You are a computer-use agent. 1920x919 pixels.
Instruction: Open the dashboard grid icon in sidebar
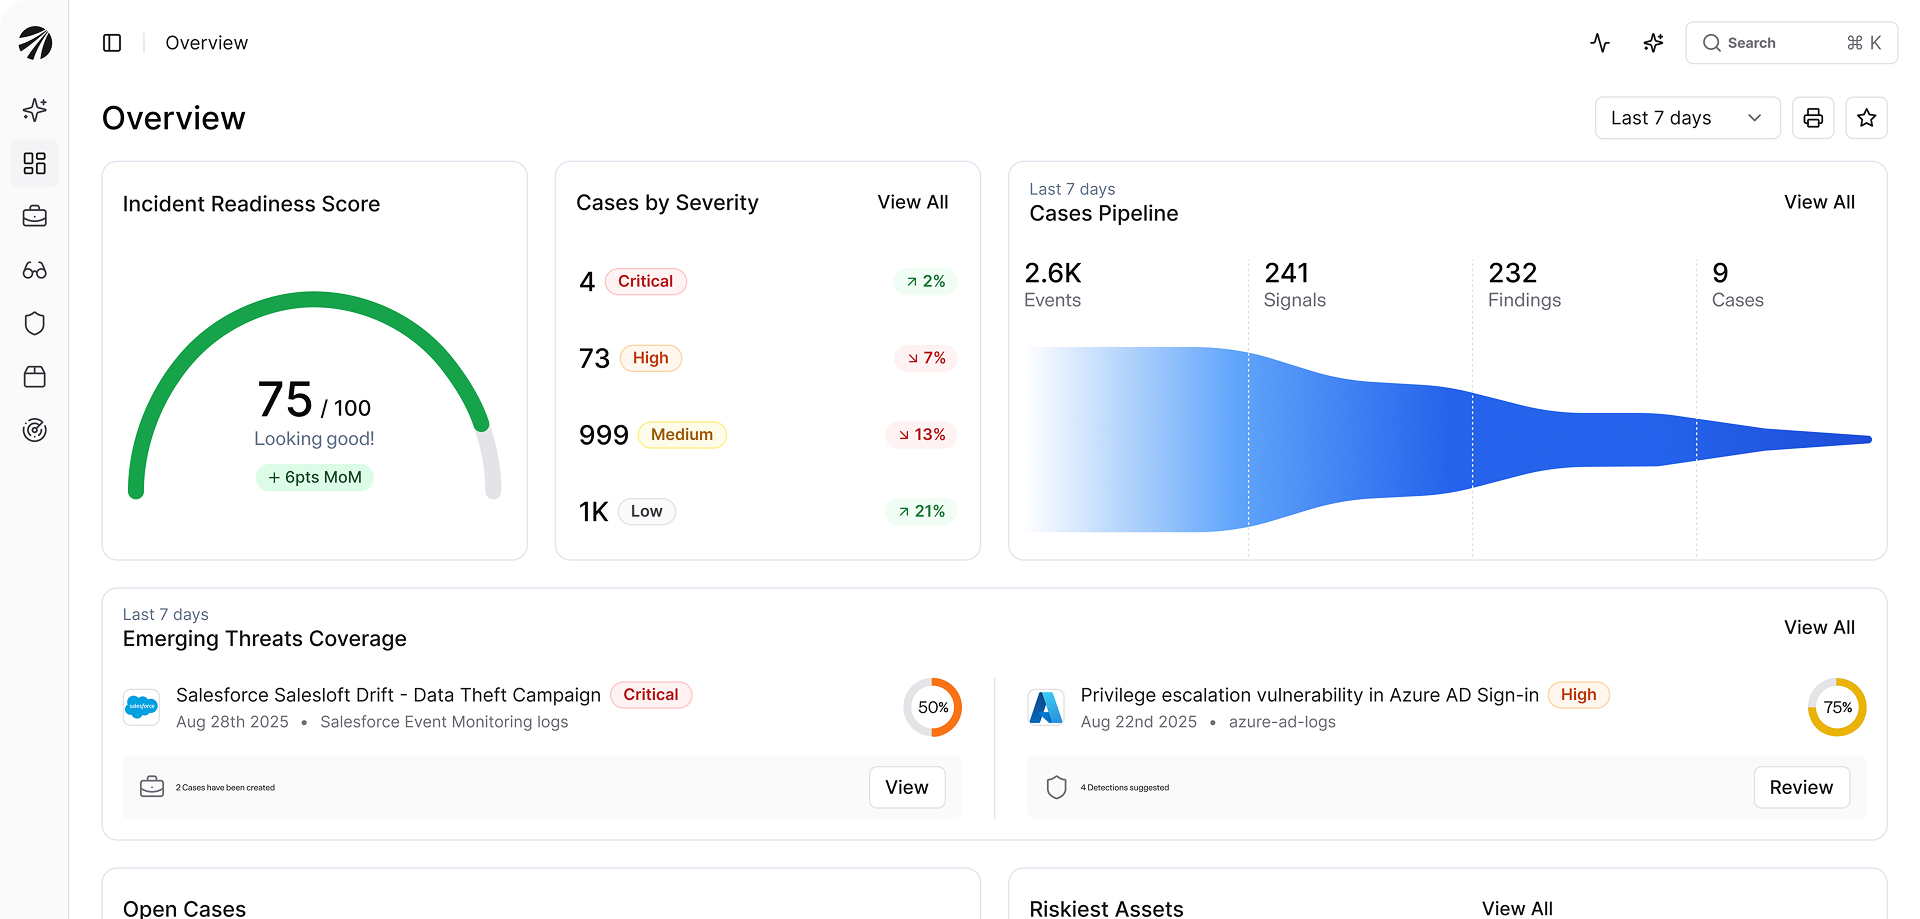coord(35,163)
